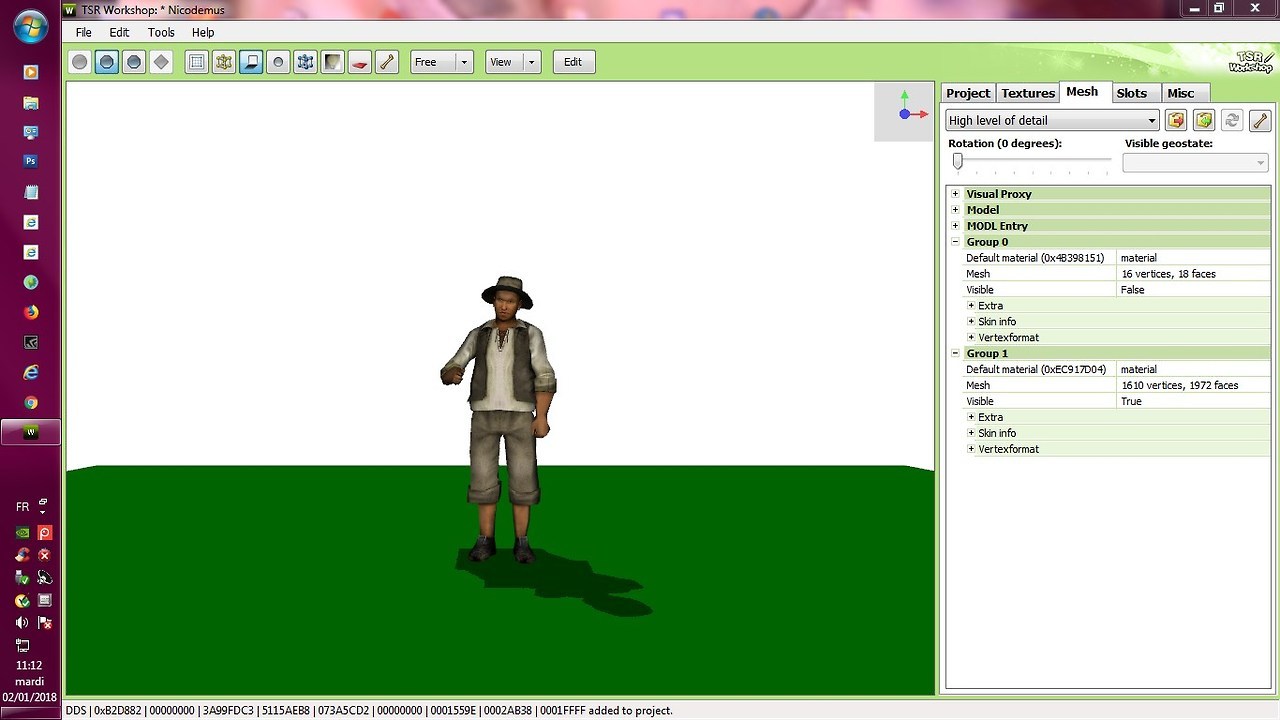Click the yellow wireframe cube toolbar icon
Image resolution: width=1280 pixels, height=720 pixels.
pos(224,62)
